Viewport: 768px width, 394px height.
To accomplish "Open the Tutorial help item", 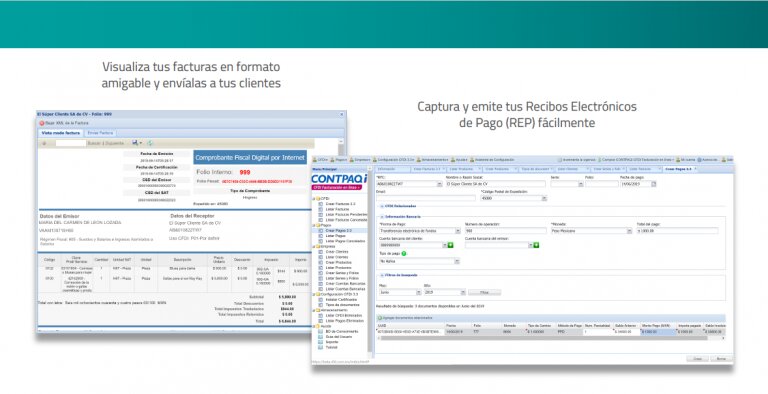I will (x=332, y=347).
